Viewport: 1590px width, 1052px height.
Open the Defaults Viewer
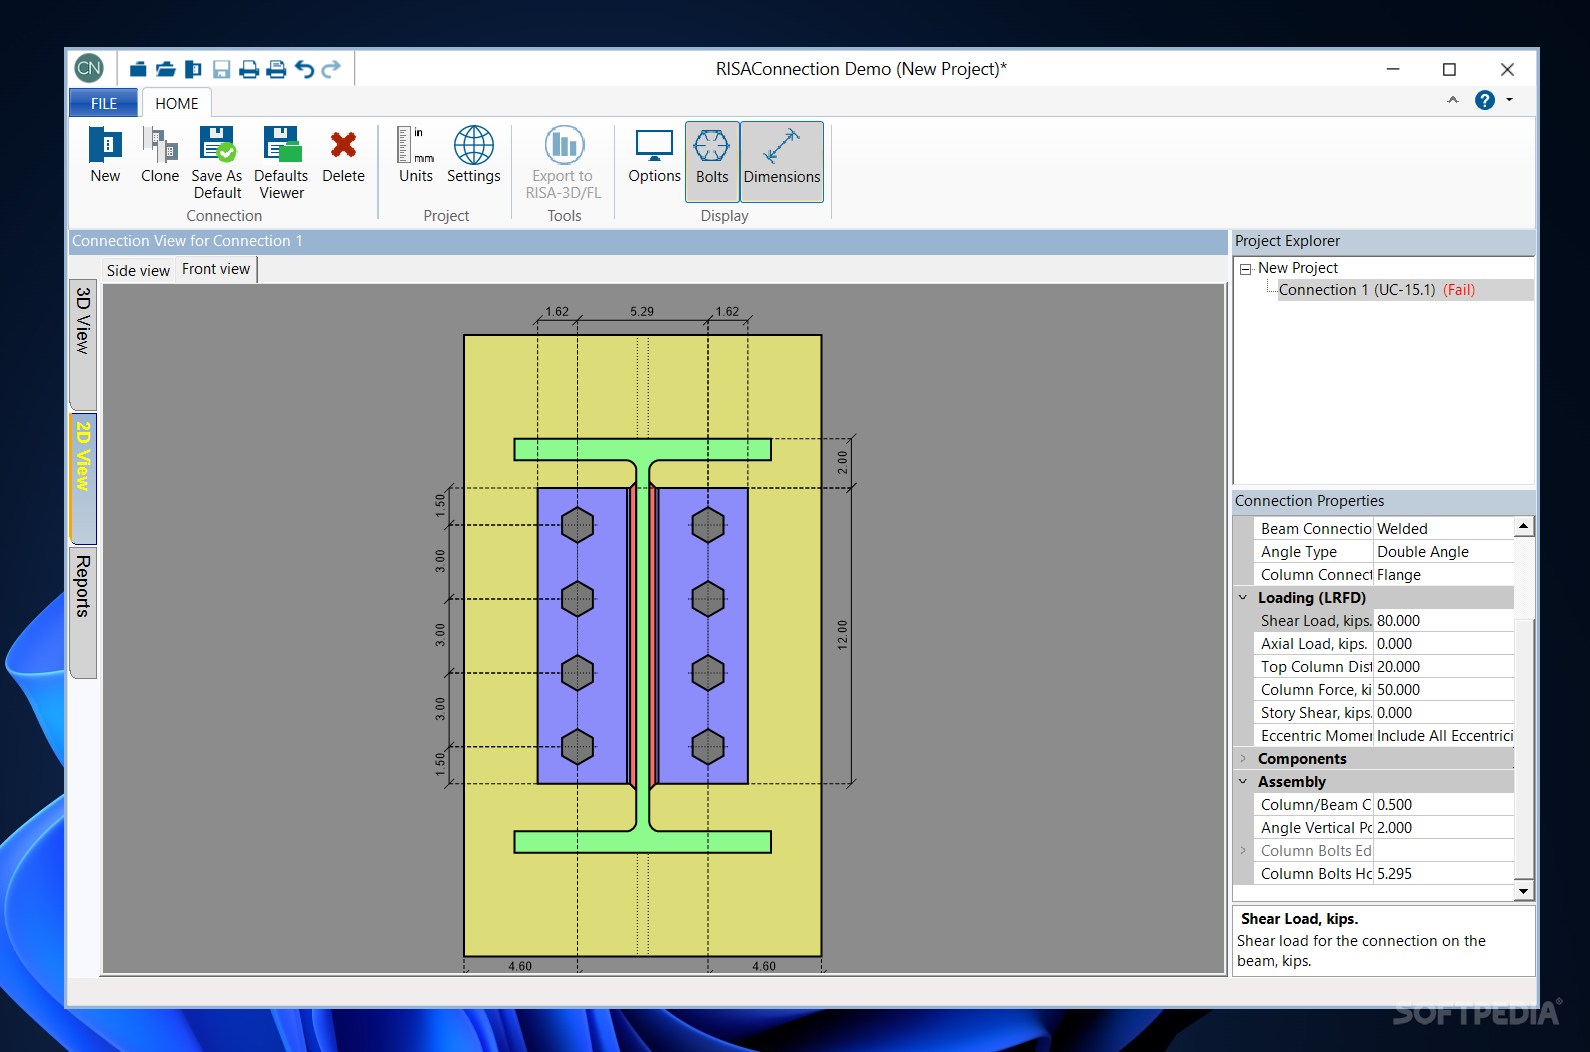pyautogui.click(x=281, y=163)
